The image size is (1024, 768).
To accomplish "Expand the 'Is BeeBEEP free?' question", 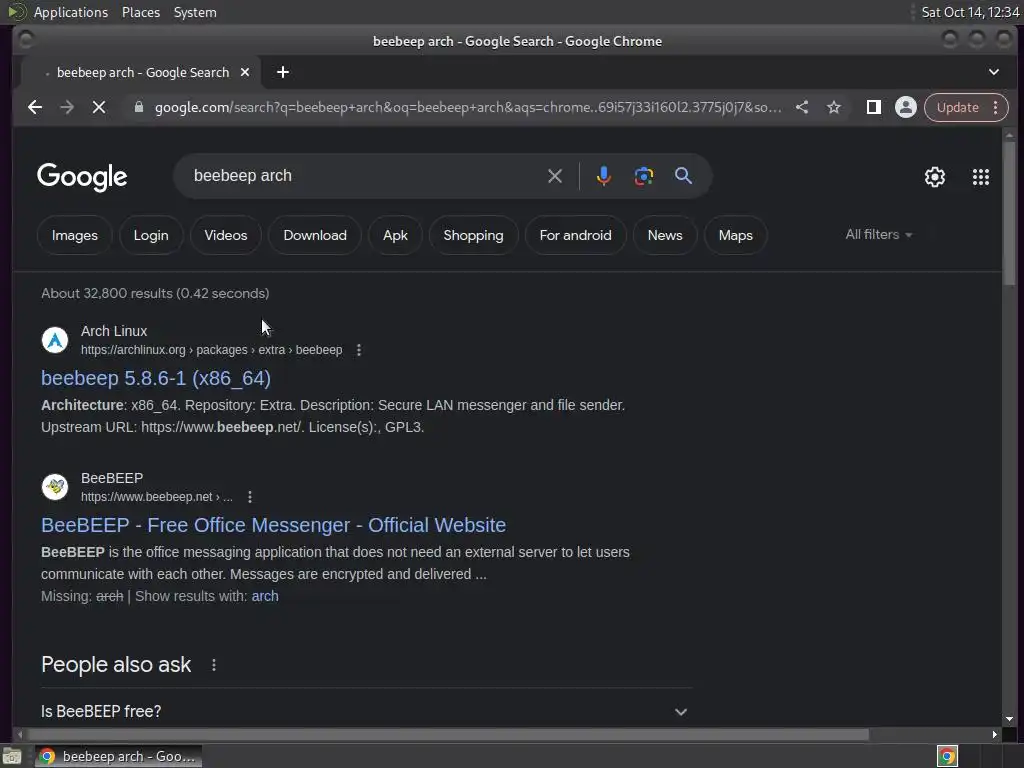I will click(366, 711).
